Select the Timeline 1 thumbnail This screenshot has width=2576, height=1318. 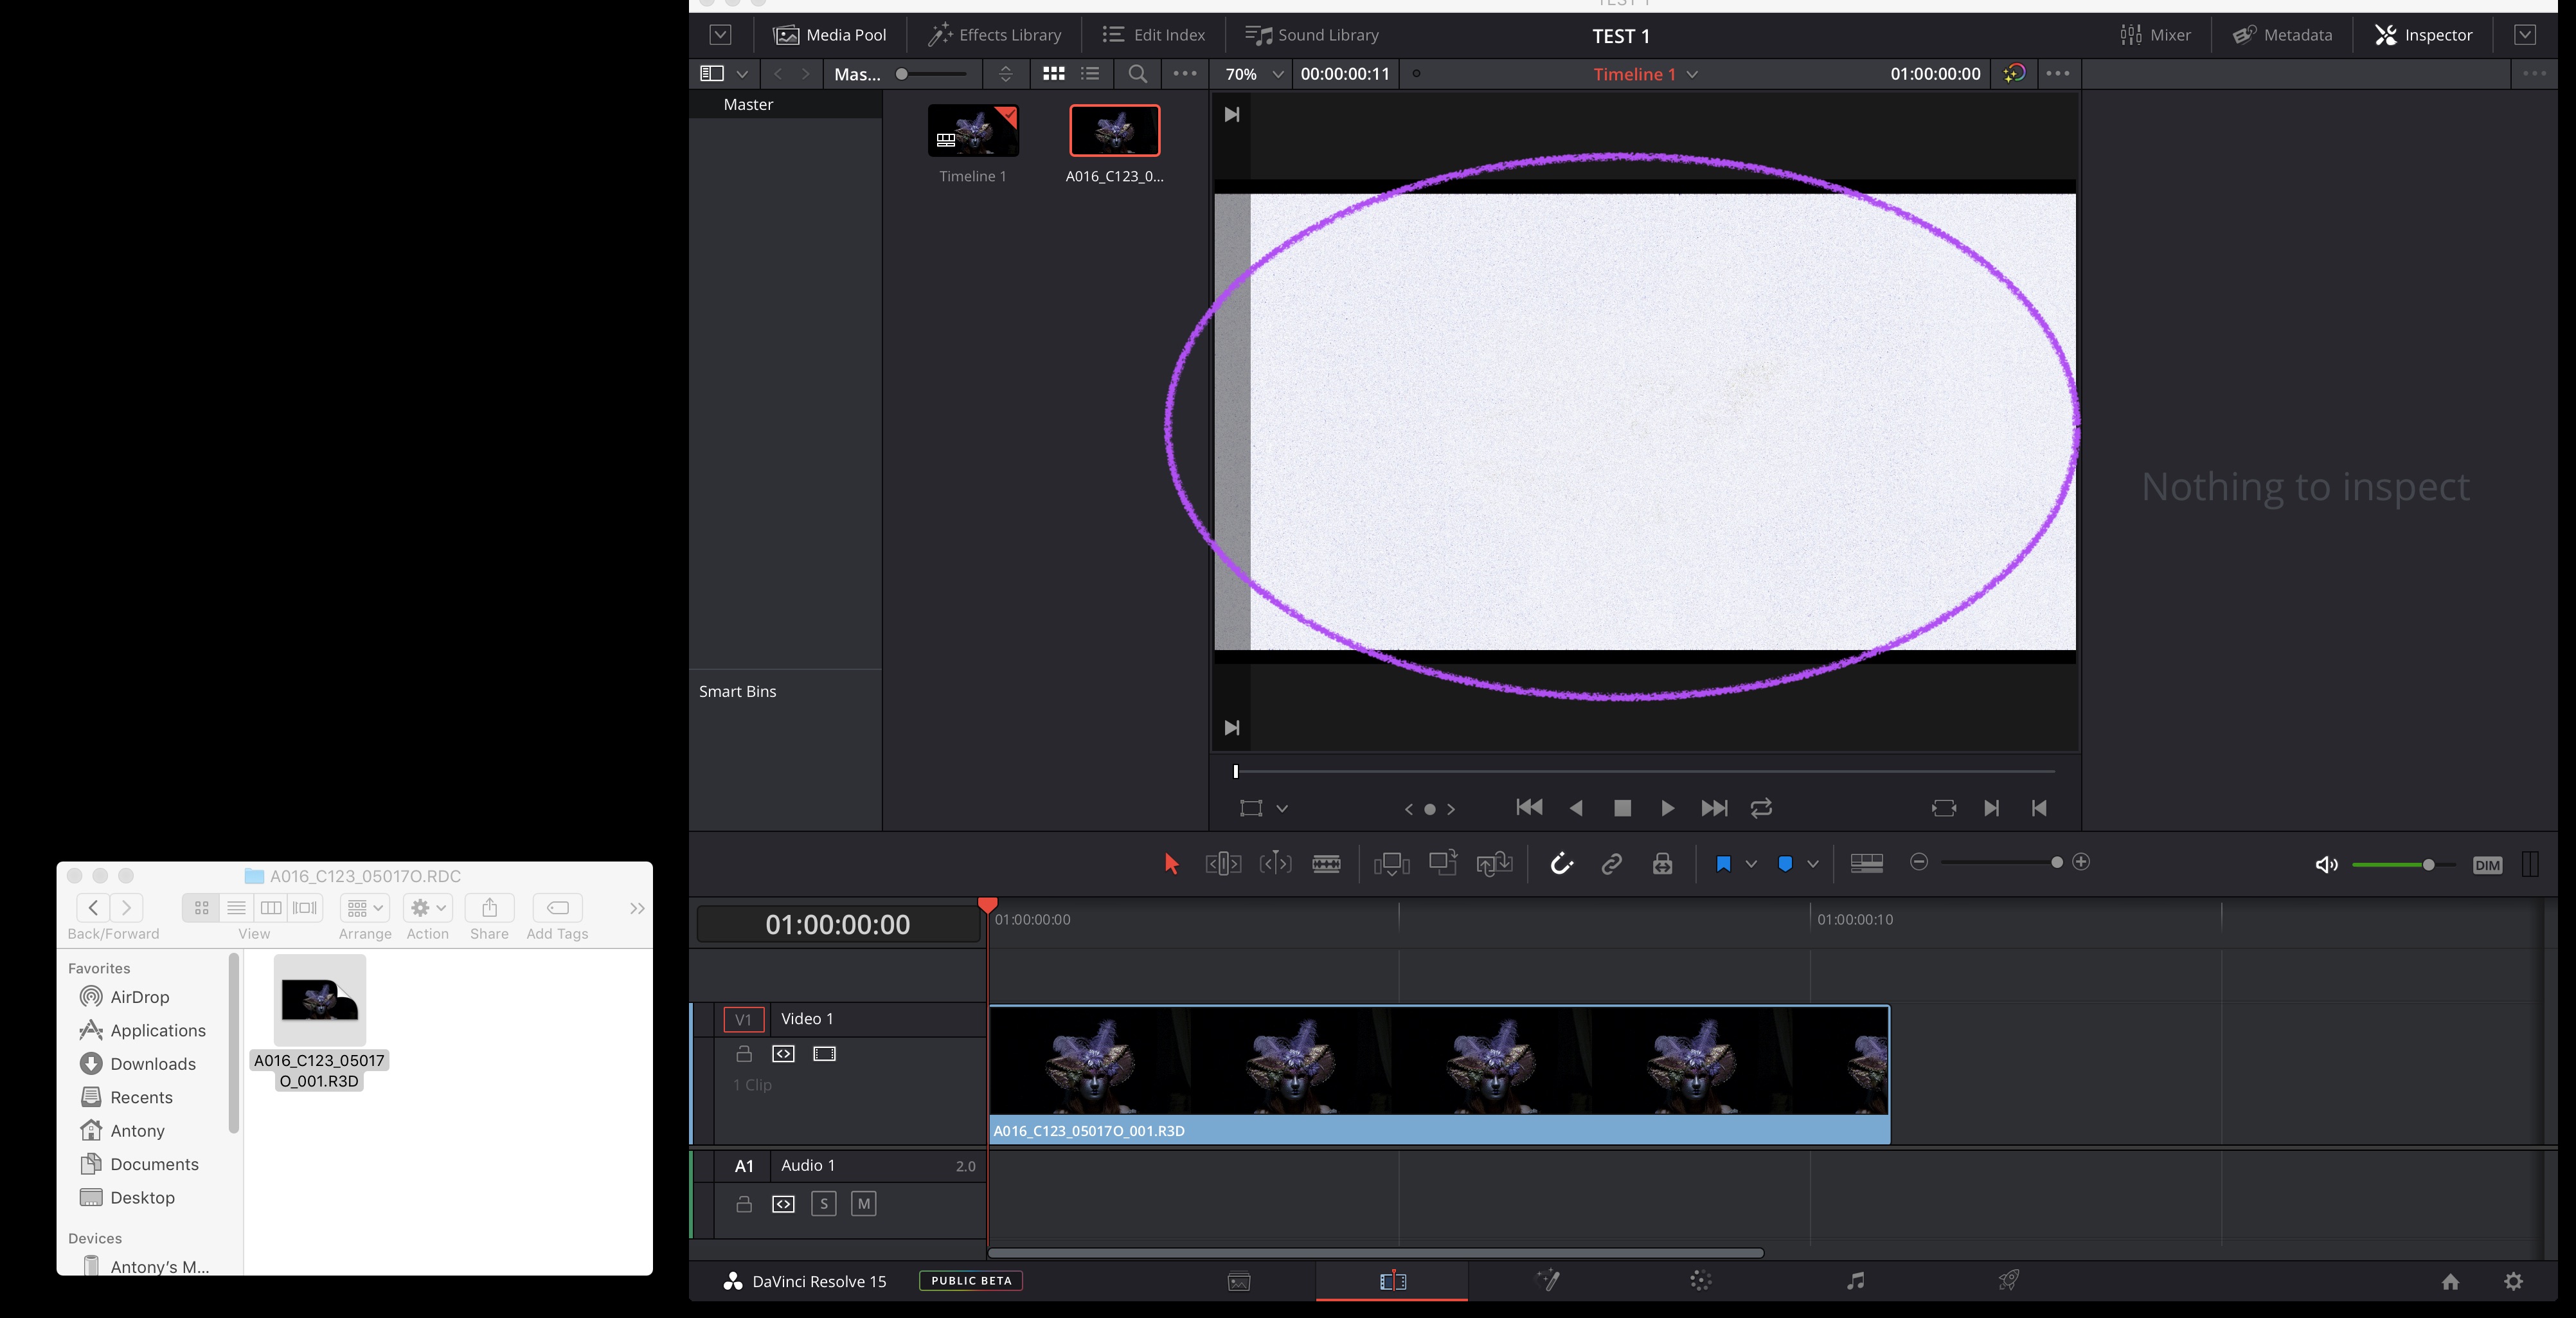pyautogui.click(x=973, y=131)
